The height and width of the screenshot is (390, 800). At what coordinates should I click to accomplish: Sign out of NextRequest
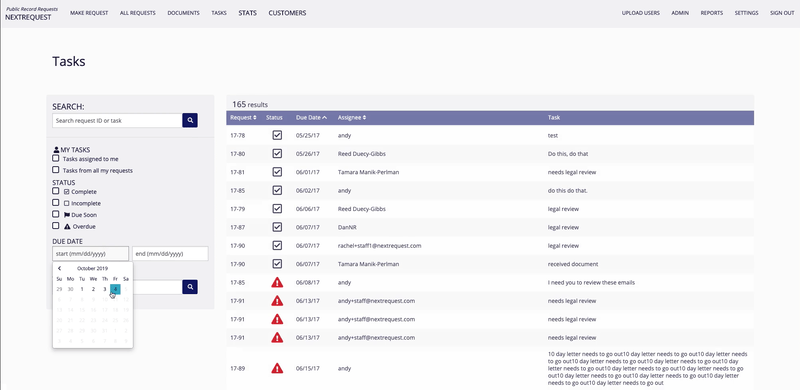pos(782,13)
